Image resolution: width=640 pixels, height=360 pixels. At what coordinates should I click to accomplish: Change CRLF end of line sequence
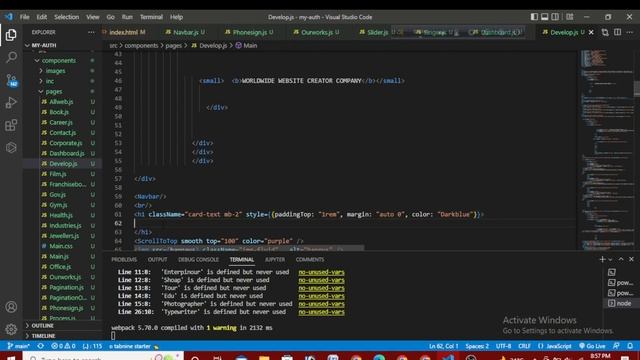click(524, 346)
